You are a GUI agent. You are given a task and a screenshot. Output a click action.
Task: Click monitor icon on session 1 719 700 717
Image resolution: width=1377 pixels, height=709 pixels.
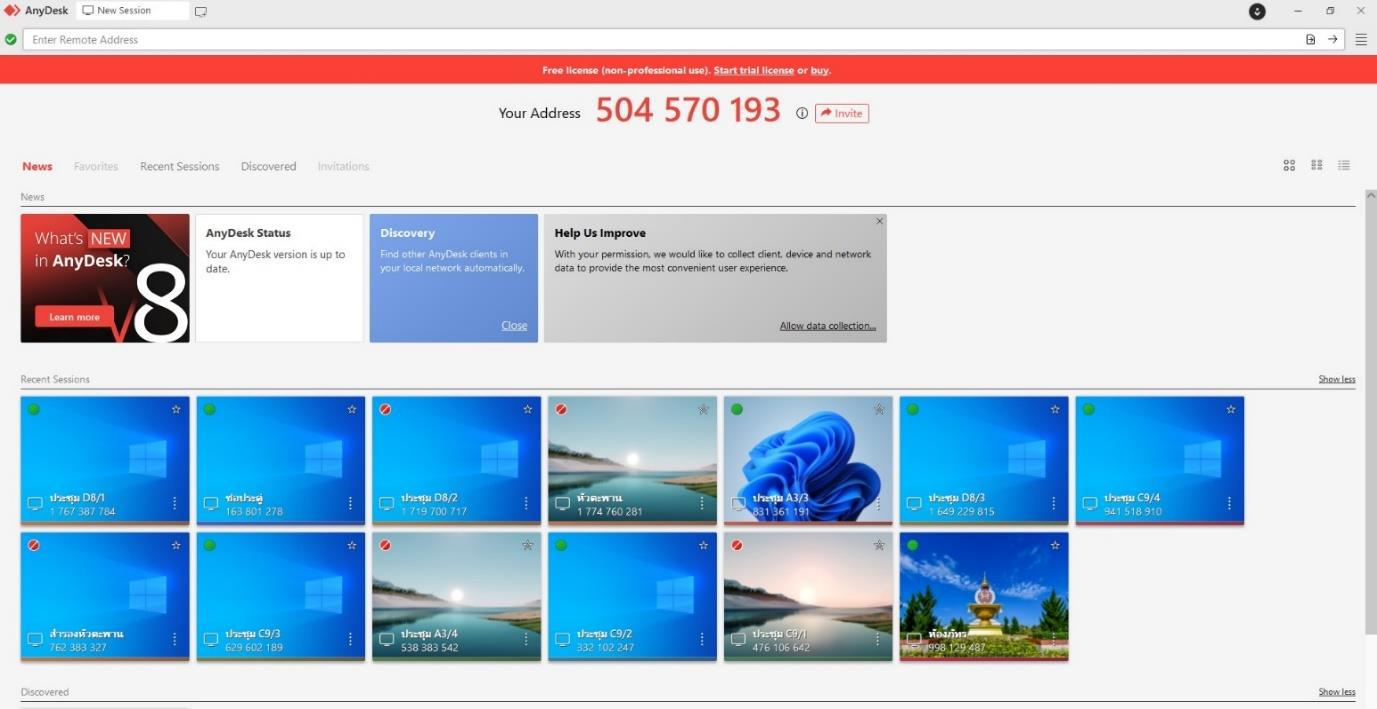pos(387,503)
